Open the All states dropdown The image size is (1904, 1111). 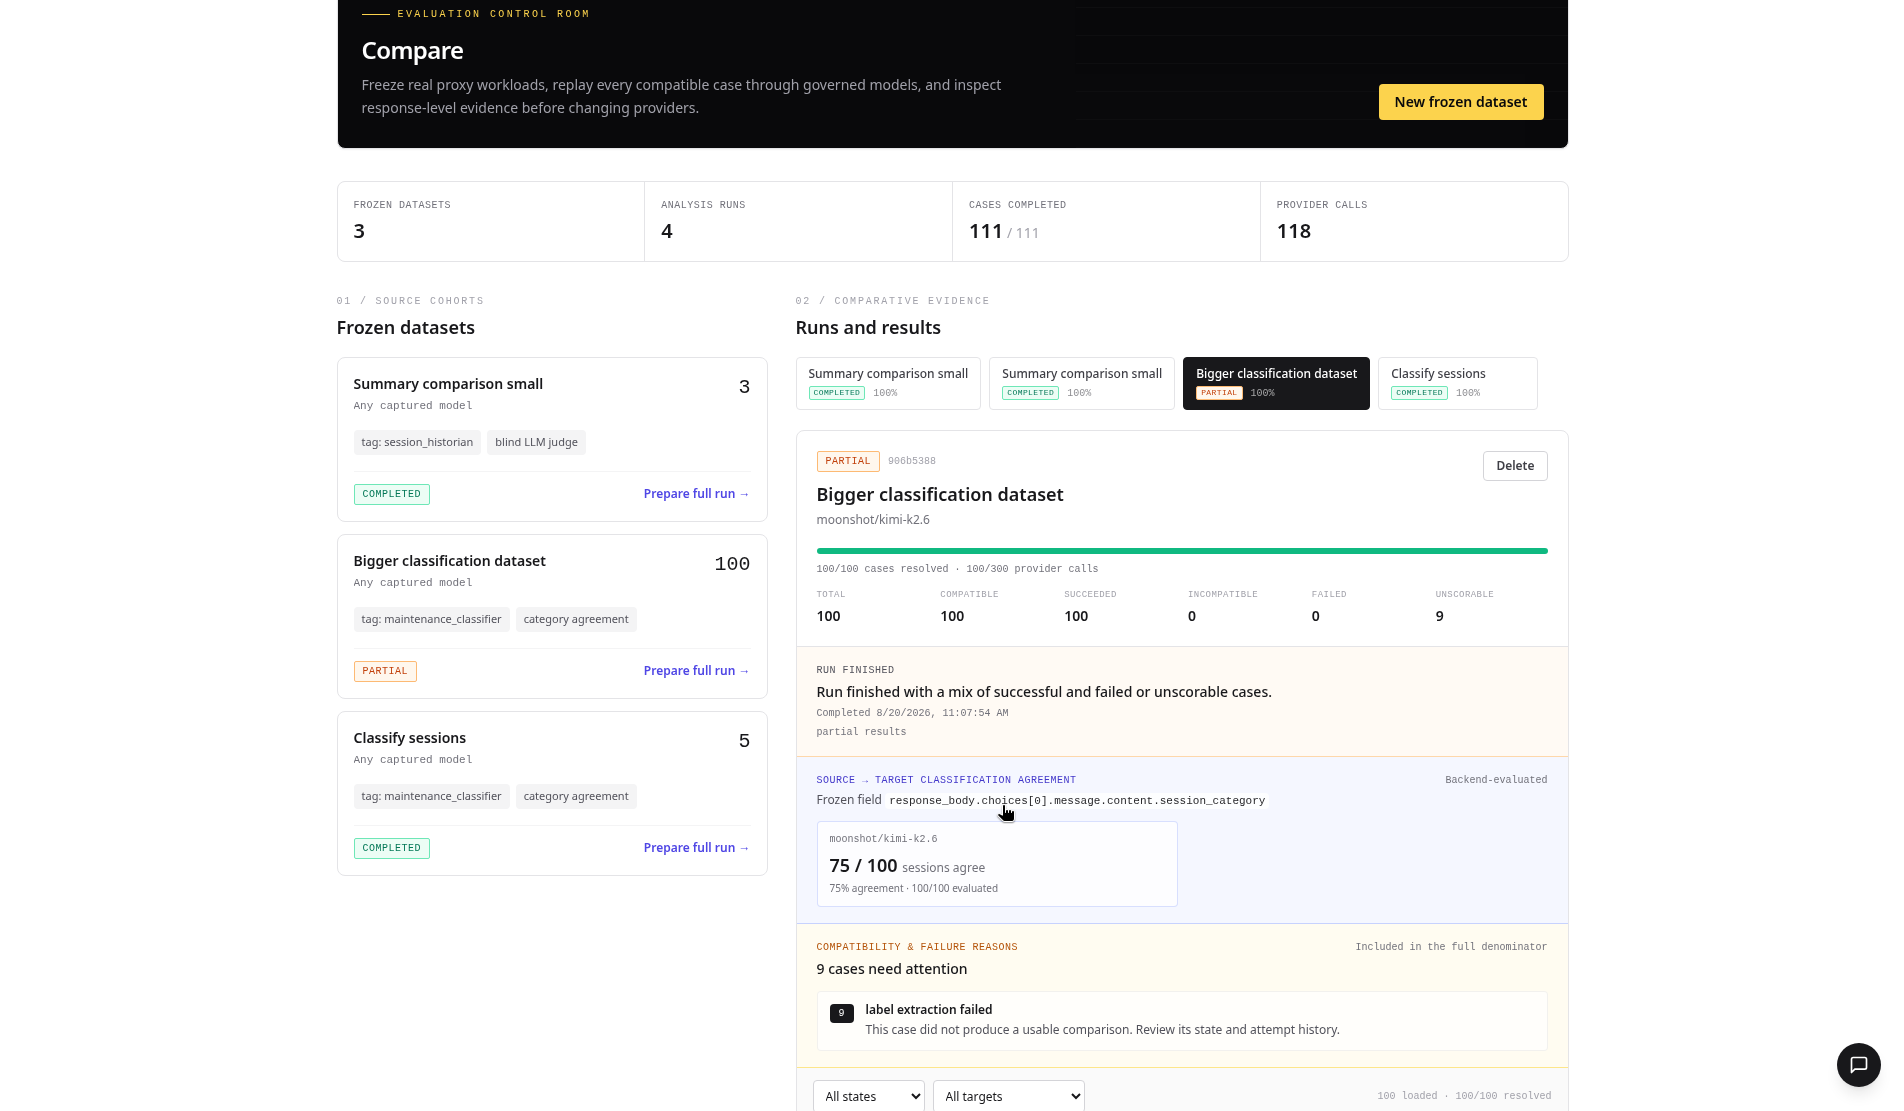tap(868, 1096)
